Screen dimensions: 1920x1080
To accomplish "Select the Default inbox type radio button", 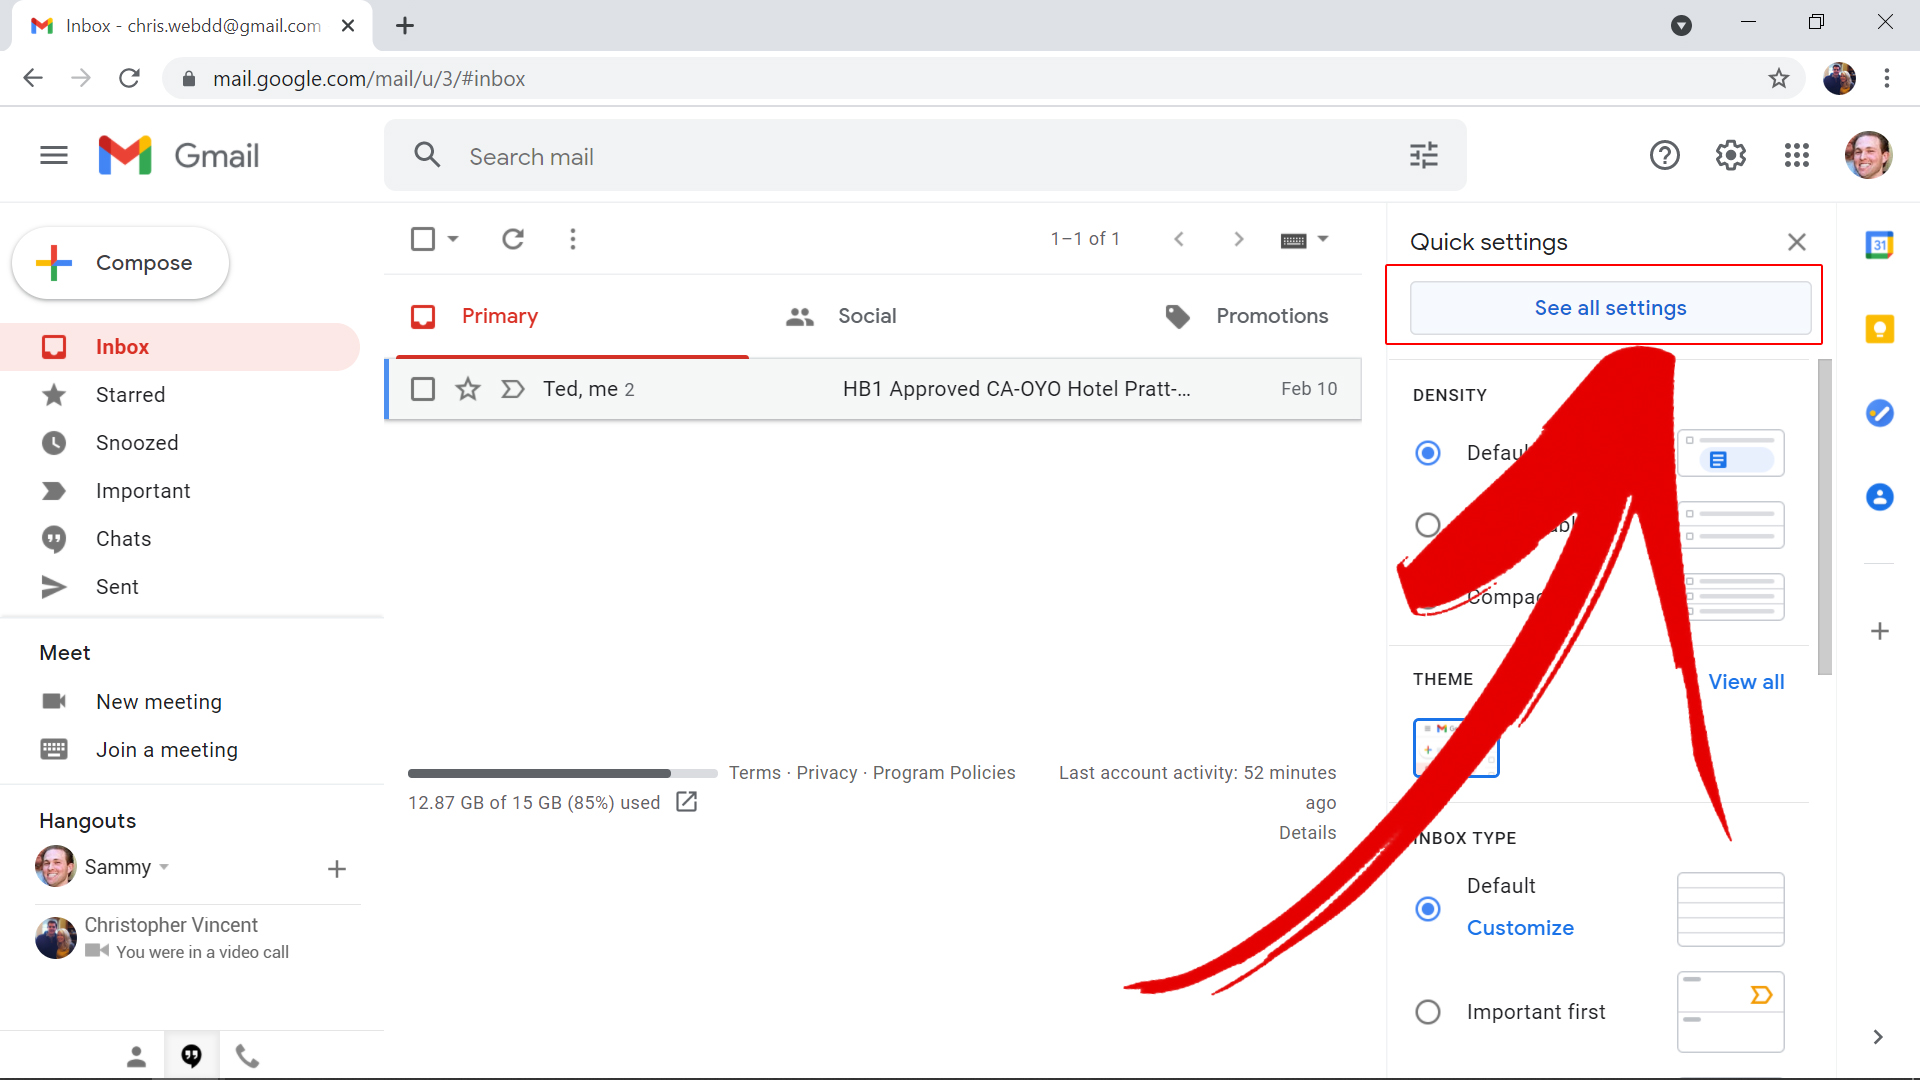I will (x=1428, y=909).
